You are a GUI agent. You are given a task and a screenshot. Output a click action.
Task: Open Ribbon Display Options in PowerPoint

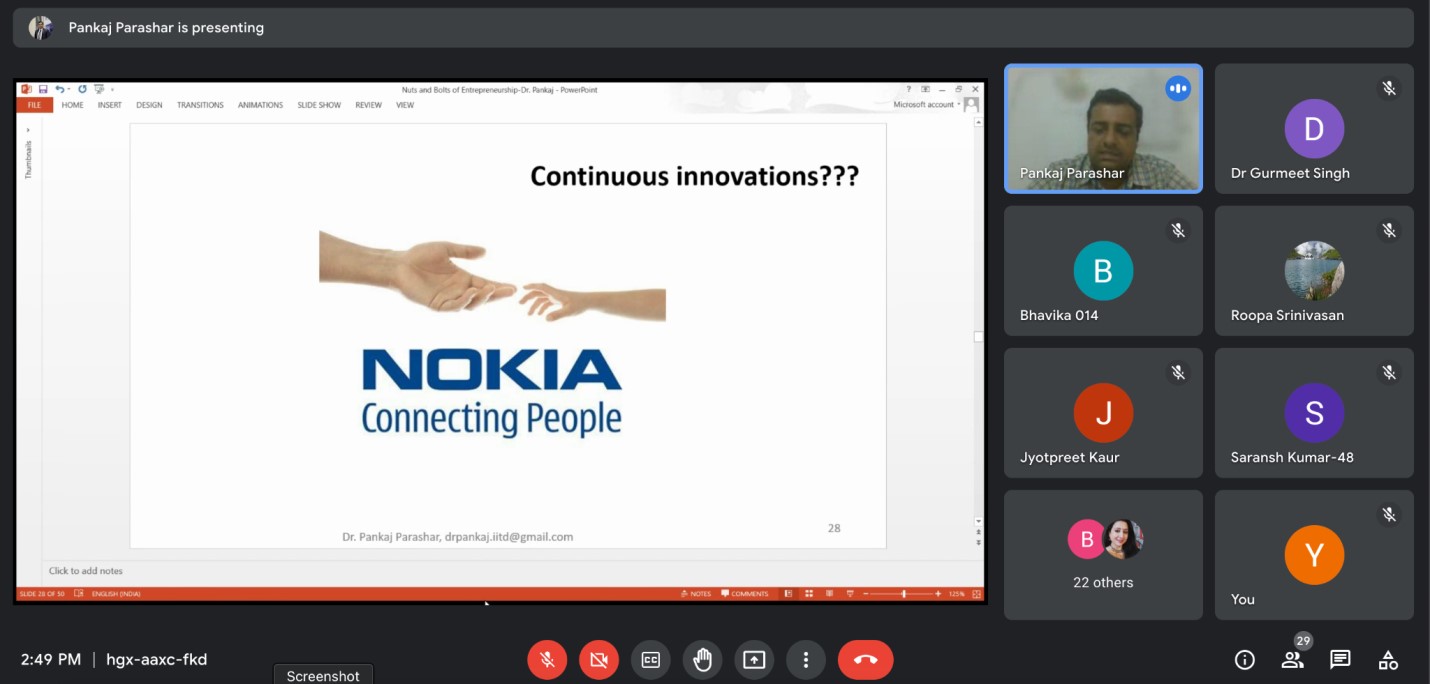pos(926,89)
